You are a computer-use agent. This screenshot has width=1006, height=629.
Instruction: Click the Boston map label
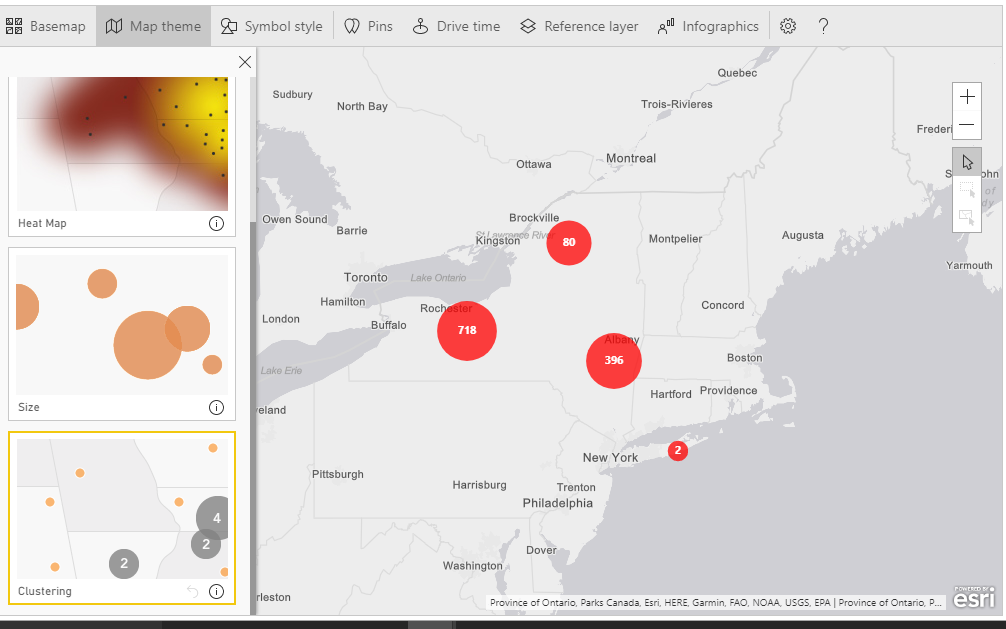coord(744,358)
